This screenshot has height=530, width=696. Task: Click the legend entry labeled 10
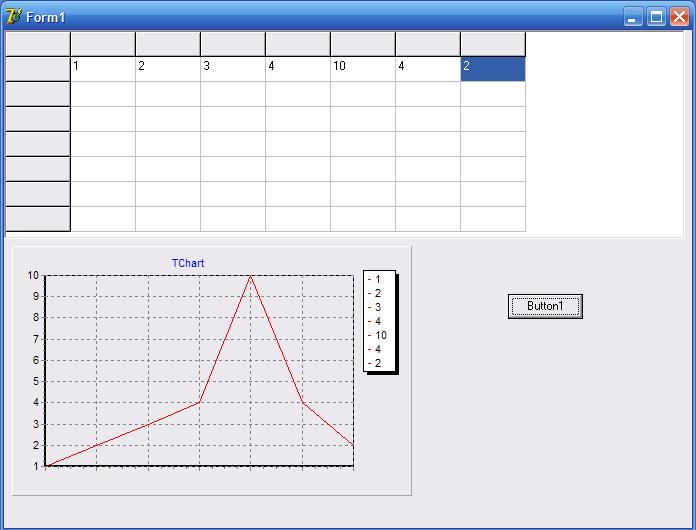(380, 335)
